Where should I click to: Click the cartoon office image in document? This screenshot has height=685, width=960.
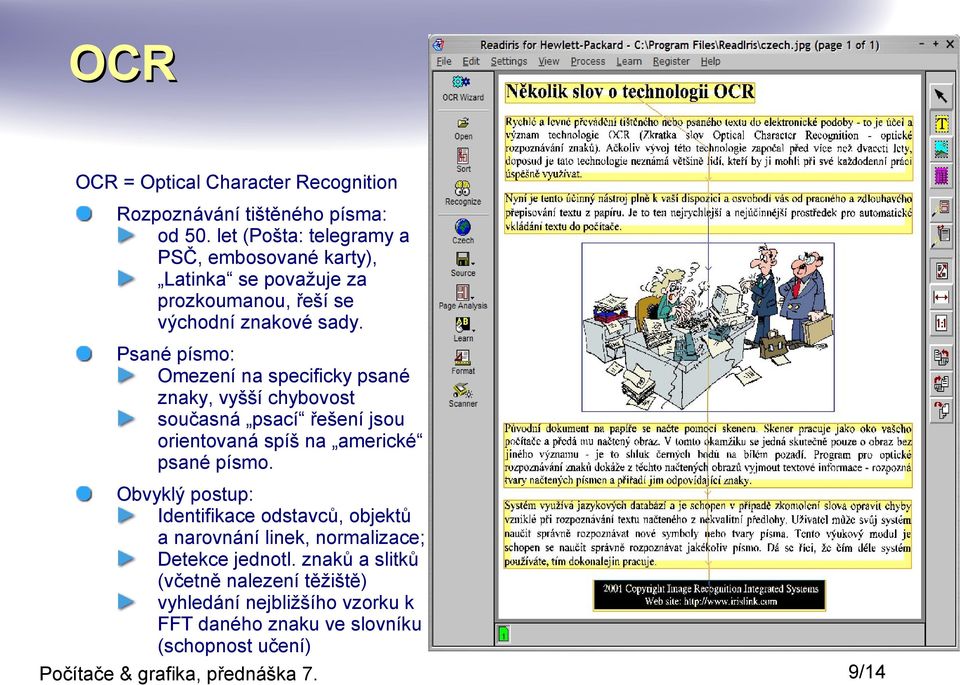click(708, 327)
